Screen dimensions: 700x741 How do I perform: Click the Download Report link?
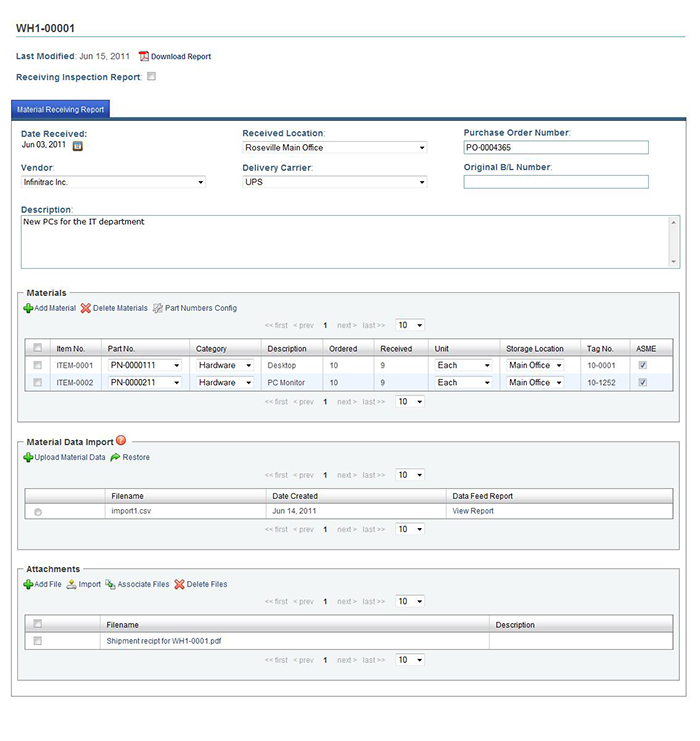point(181,56)
